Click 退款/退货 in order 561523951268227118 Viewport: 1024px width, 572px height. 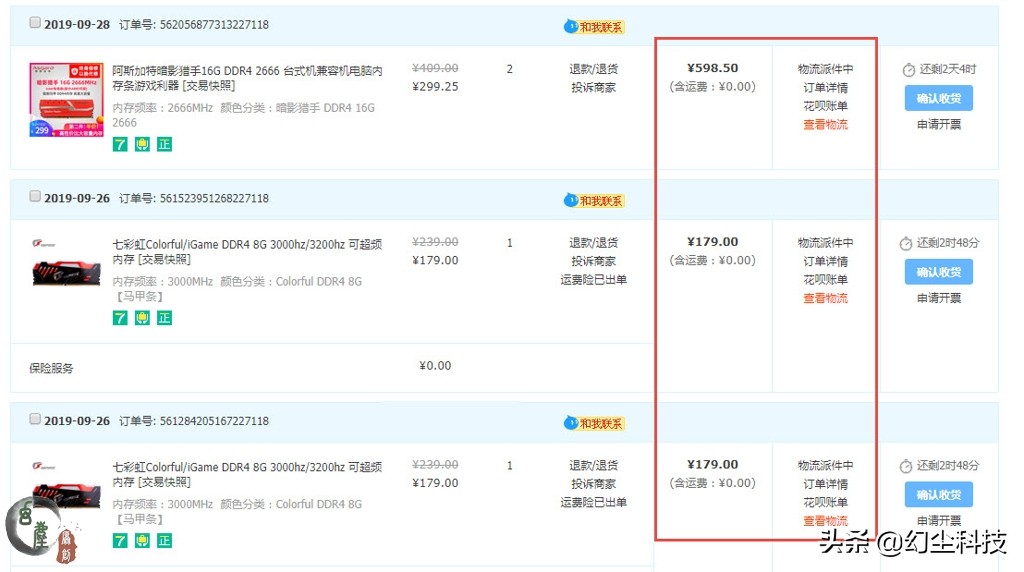click(593, 242)
